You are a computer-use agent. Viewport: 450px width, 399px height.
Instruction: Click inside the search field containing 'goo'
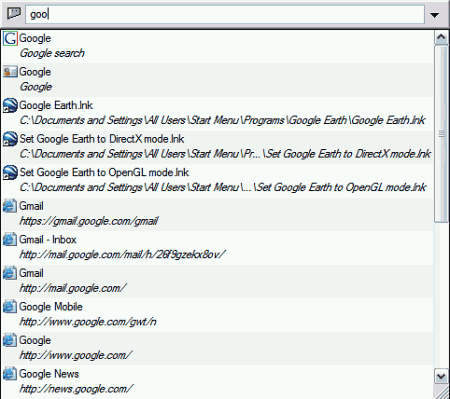[225, 14]
